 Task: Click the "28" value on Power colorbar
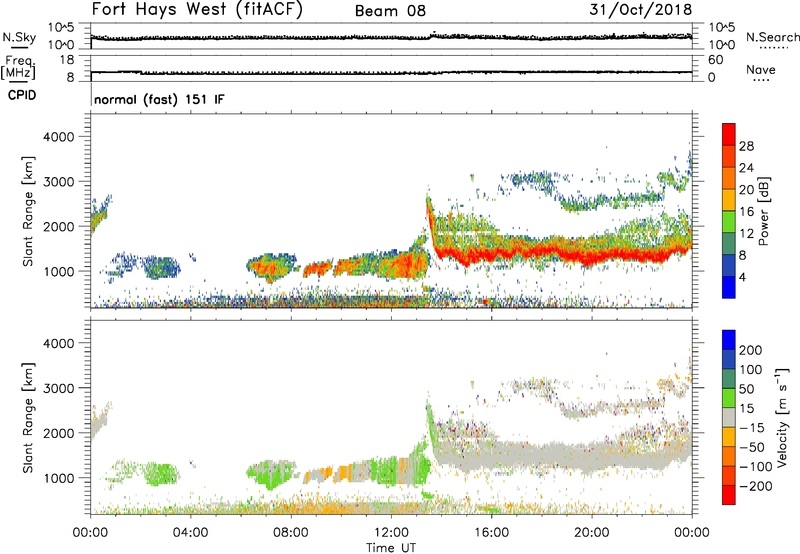tap(746, 146)
